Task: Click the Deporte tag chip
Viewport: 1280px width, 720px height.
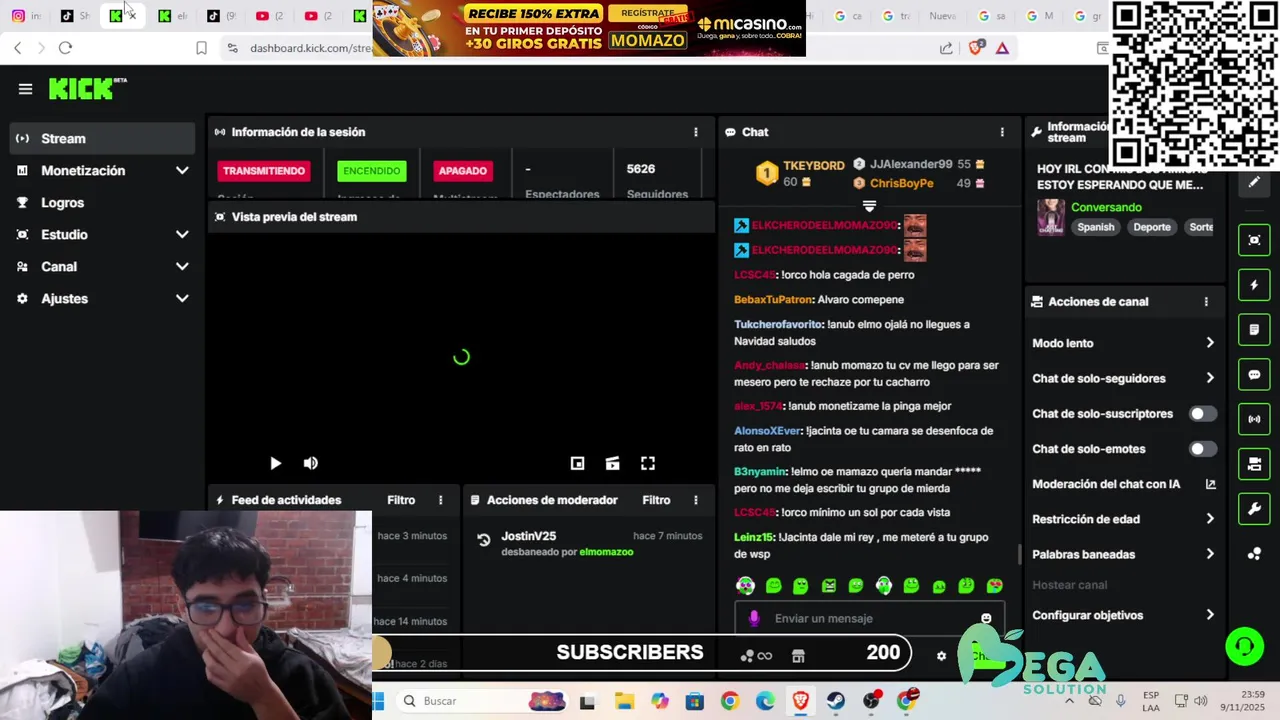Action: coord(1152,227)
